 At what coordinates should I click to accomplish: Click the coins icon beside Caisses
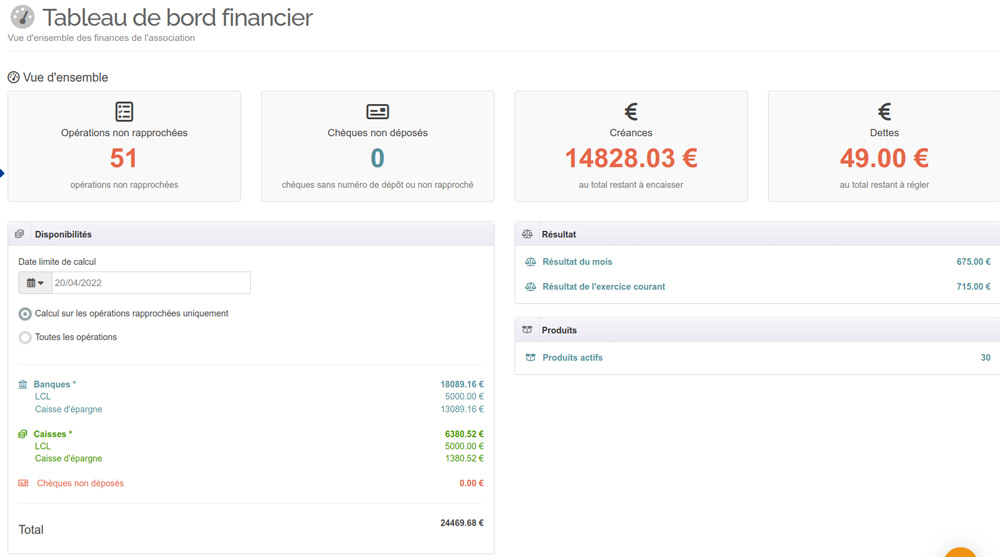(x=23, y=434)
